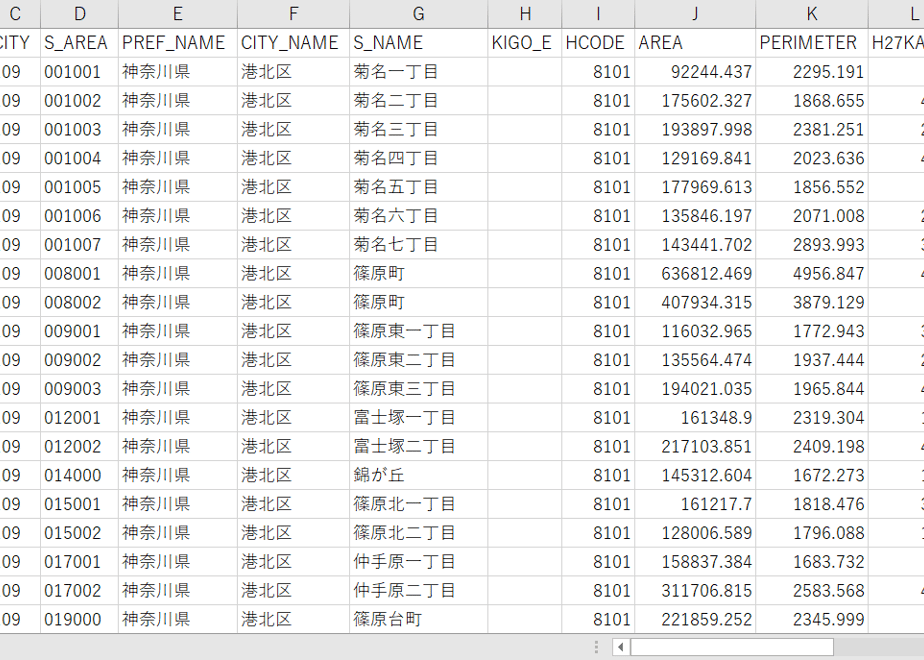The height and width of the screenshot is (660, 924).
Task: Click PERIMETER value 2583.568
Action: click(812, 591)
